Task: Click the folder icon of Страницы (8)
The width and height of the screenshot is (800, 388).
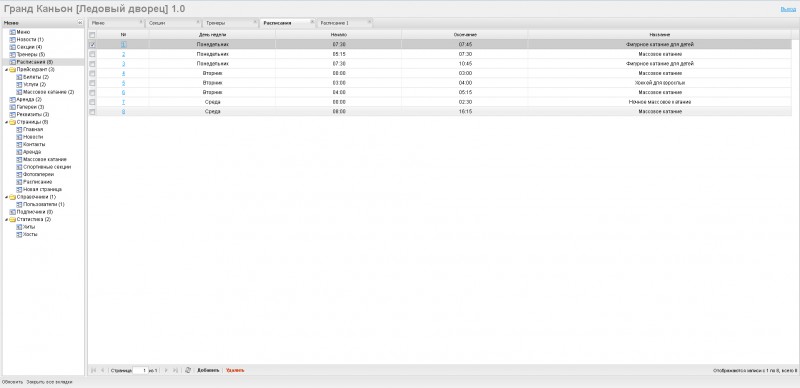Action: 12,122
